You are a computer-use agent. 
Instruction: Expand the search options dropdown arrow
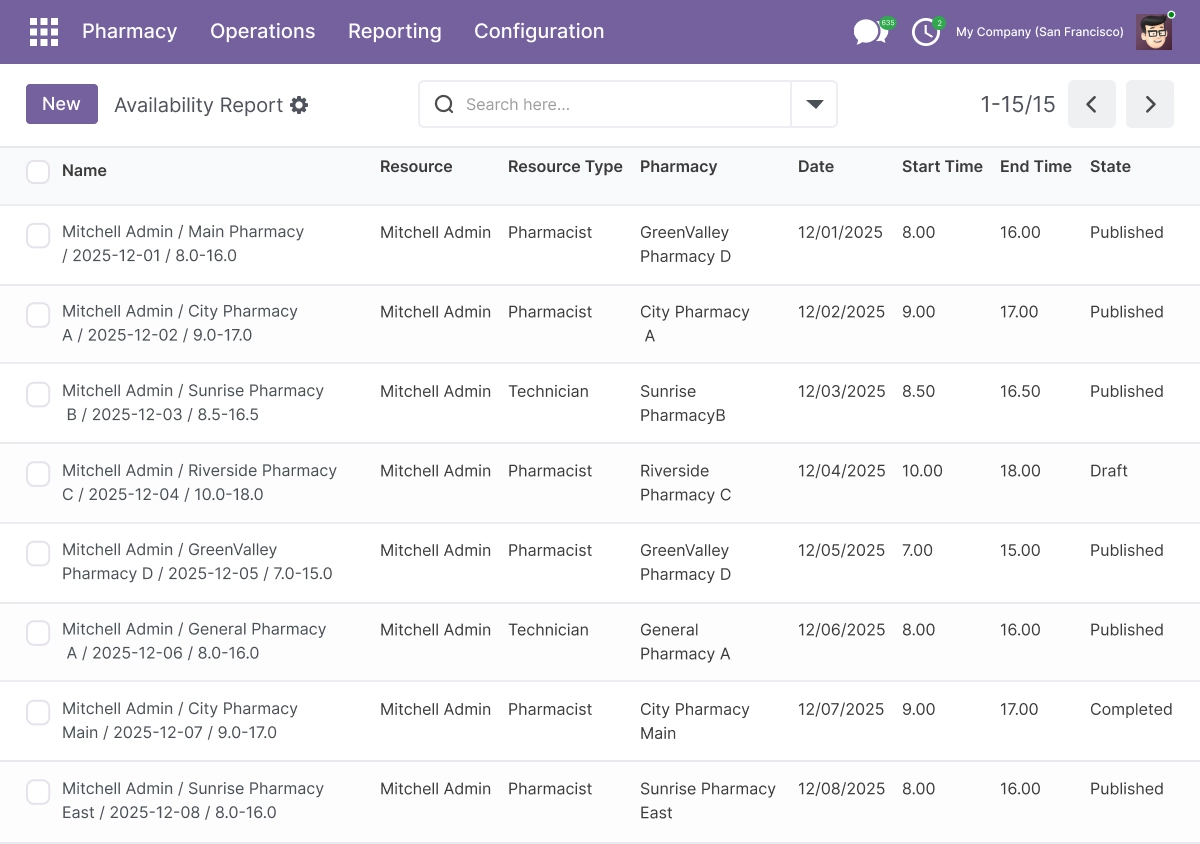pos(814,104)
